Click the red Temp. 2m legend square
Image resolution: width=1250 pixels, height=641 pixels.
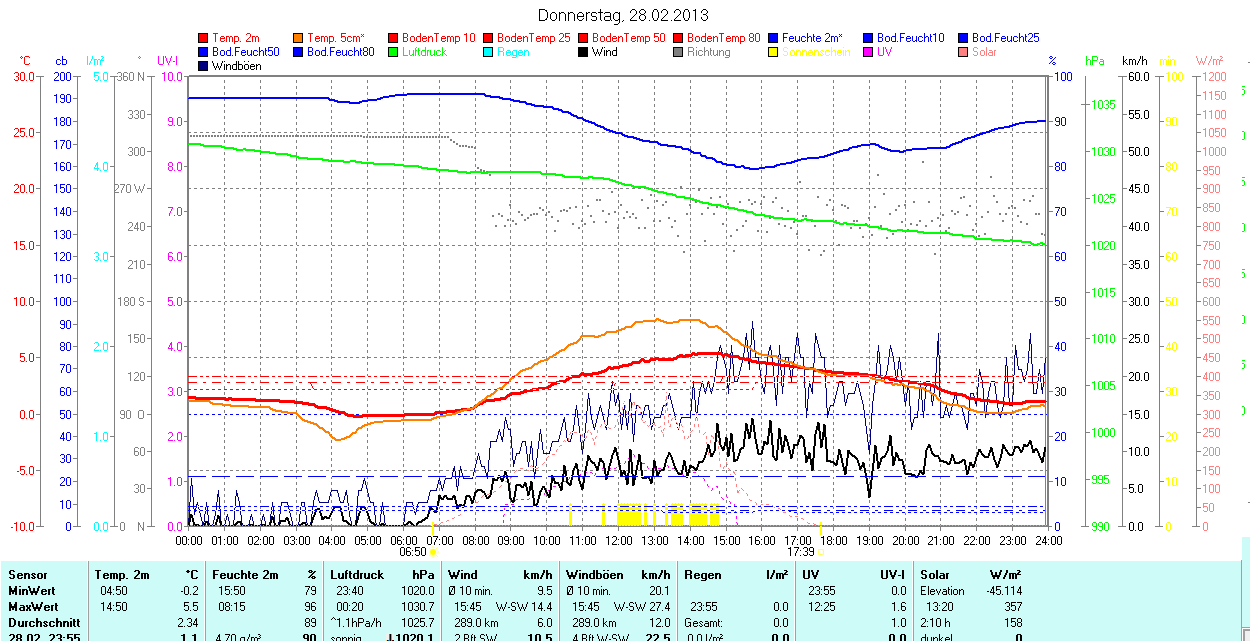tap(204, 38)
